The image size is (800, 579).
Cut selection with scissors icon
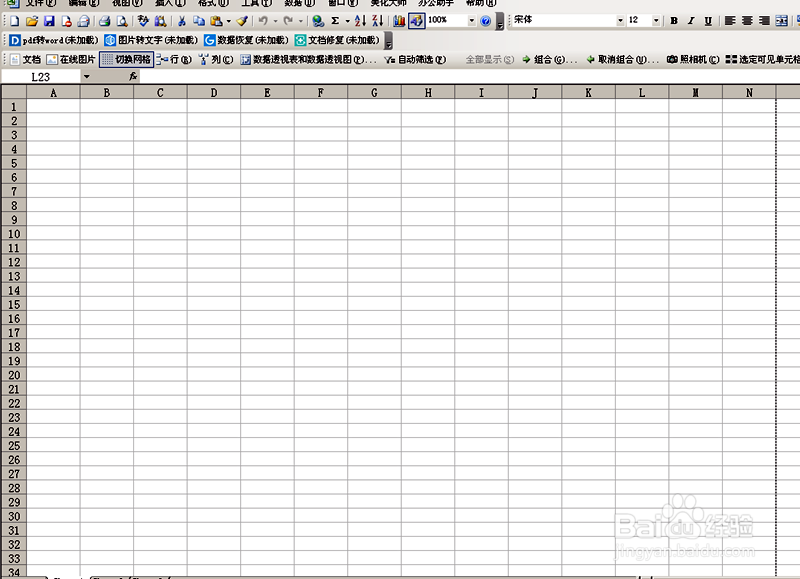pos(182,21)
